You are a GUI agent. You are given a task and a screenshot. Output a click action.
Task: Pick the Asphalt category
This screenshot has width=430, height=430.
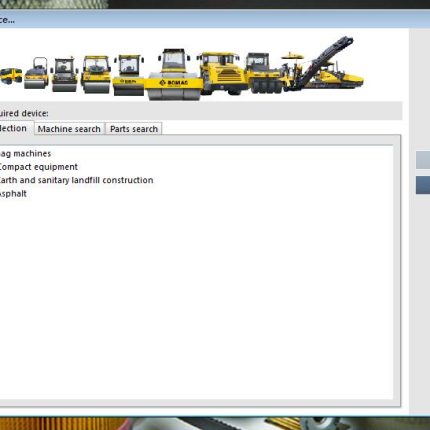[13, 194]
